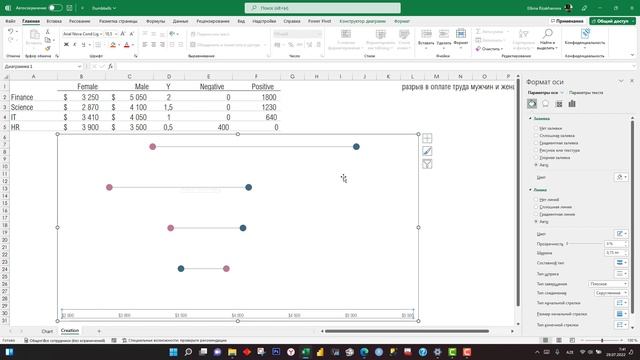Switch to the Data (Данные) tab
The image size is (640, 360).
click(x=180, y=21)
